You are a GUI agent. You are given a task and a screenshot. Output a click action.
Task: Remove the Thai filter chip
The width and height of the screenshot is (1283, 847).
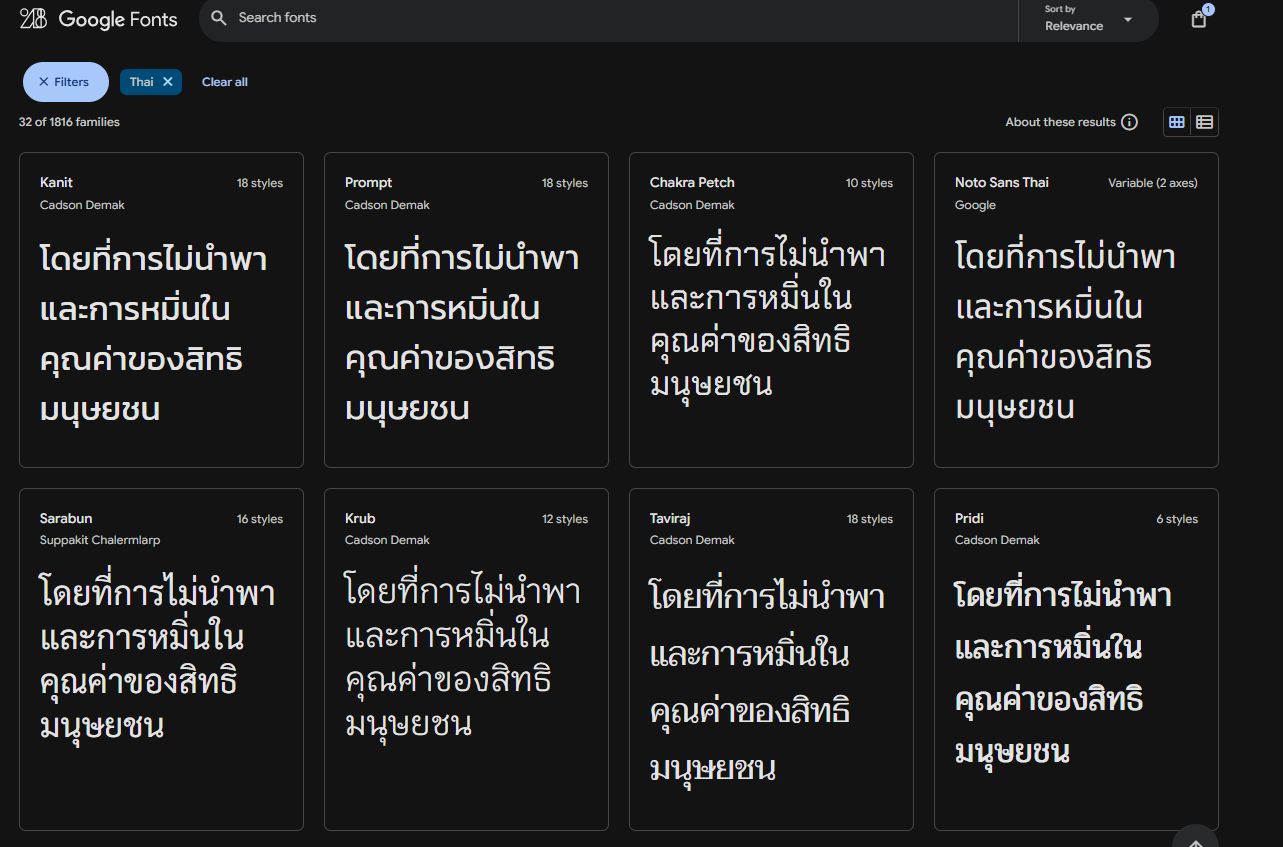click(x=168, y=82)
